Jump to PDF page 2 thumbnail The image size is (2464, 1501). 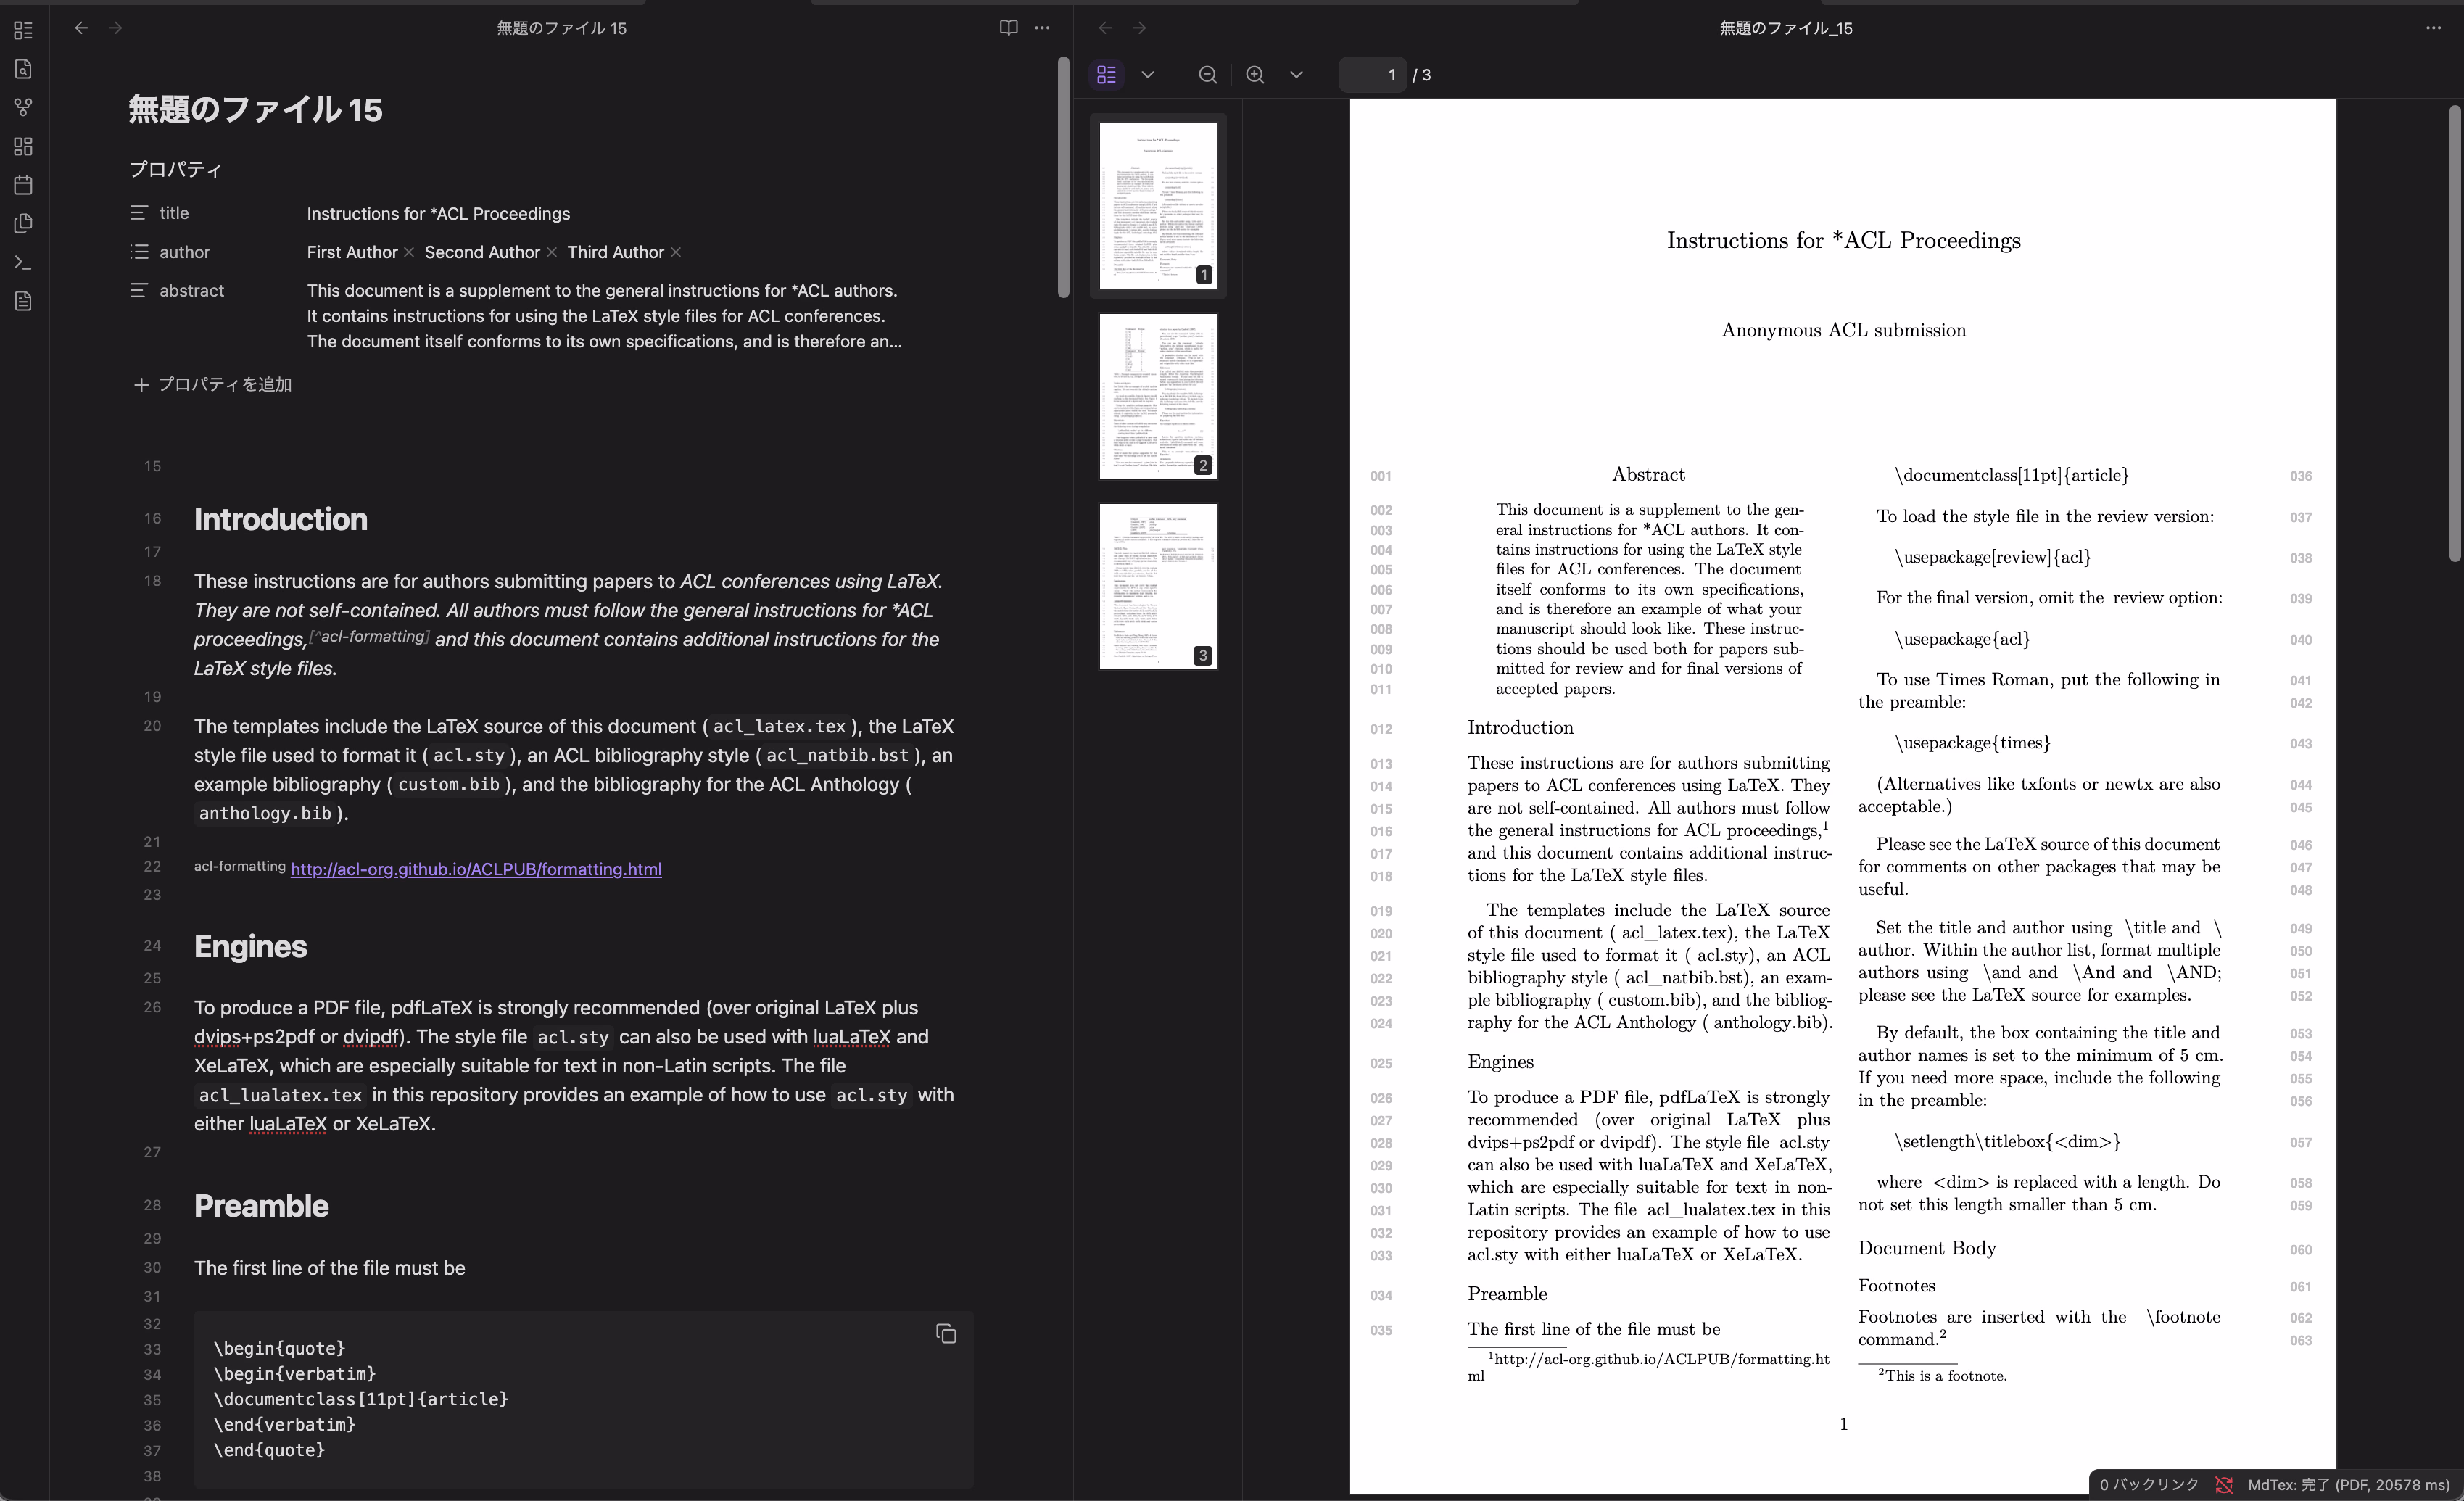click(1158, 396)
